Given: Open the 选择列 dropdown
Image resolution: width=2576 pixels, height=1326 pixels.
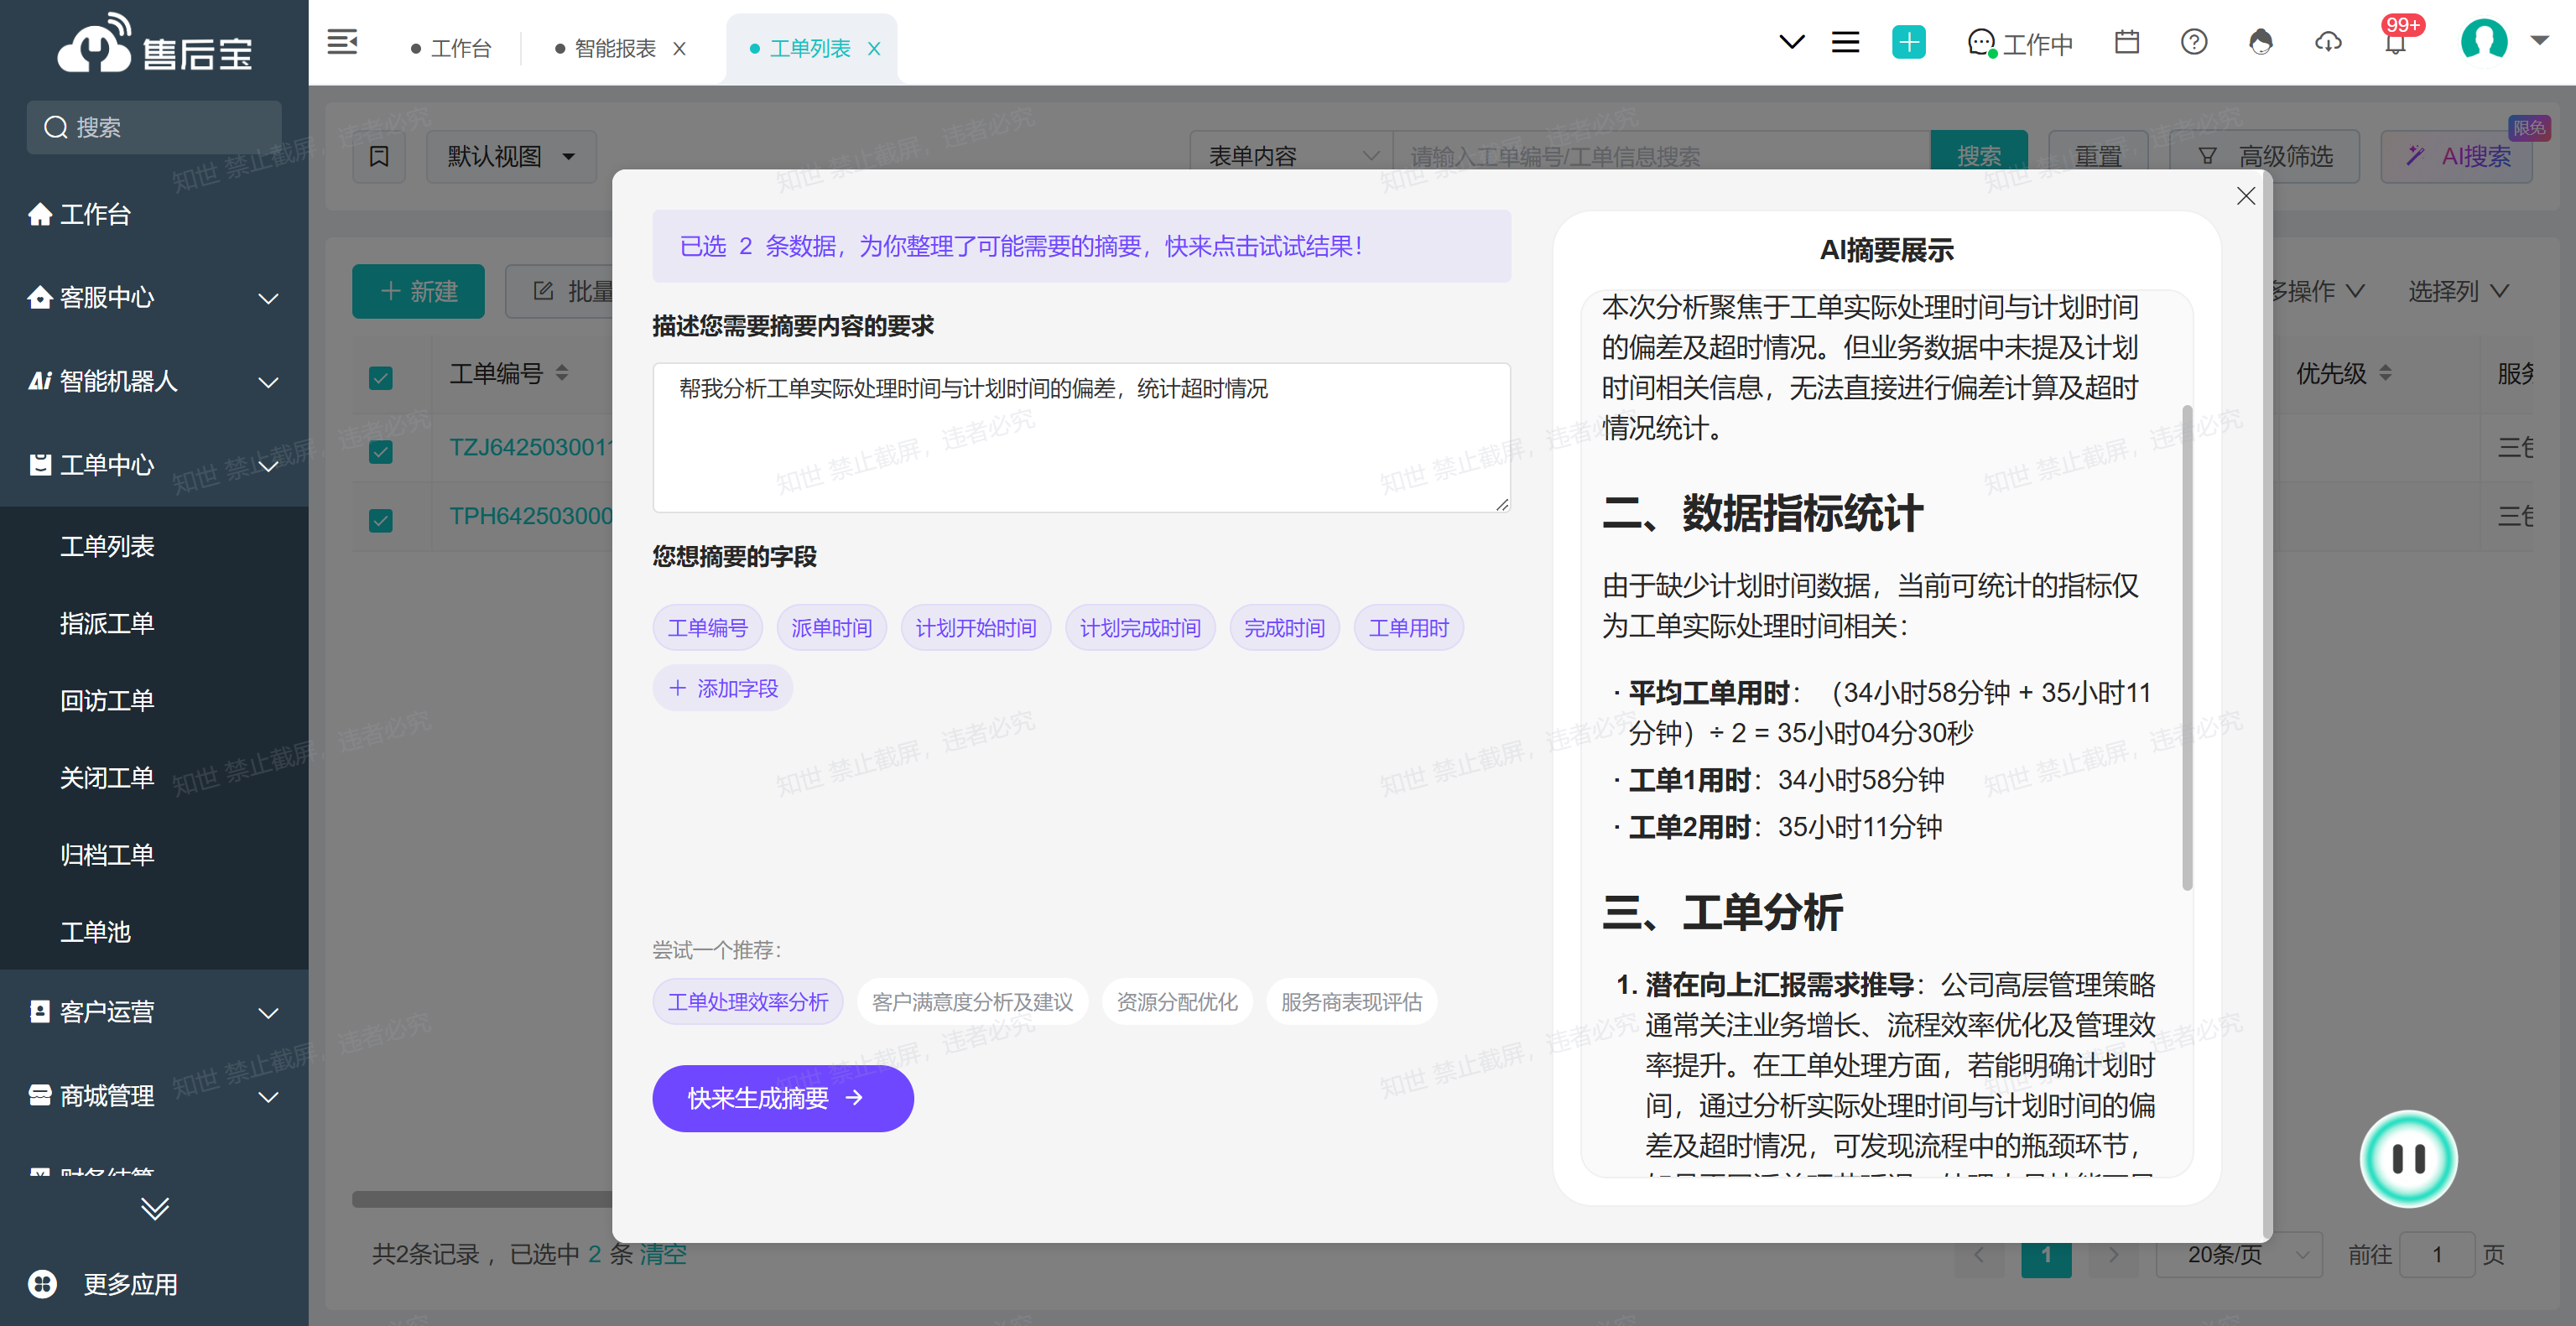Looking at the screenshot, I should pos(2458,291).
